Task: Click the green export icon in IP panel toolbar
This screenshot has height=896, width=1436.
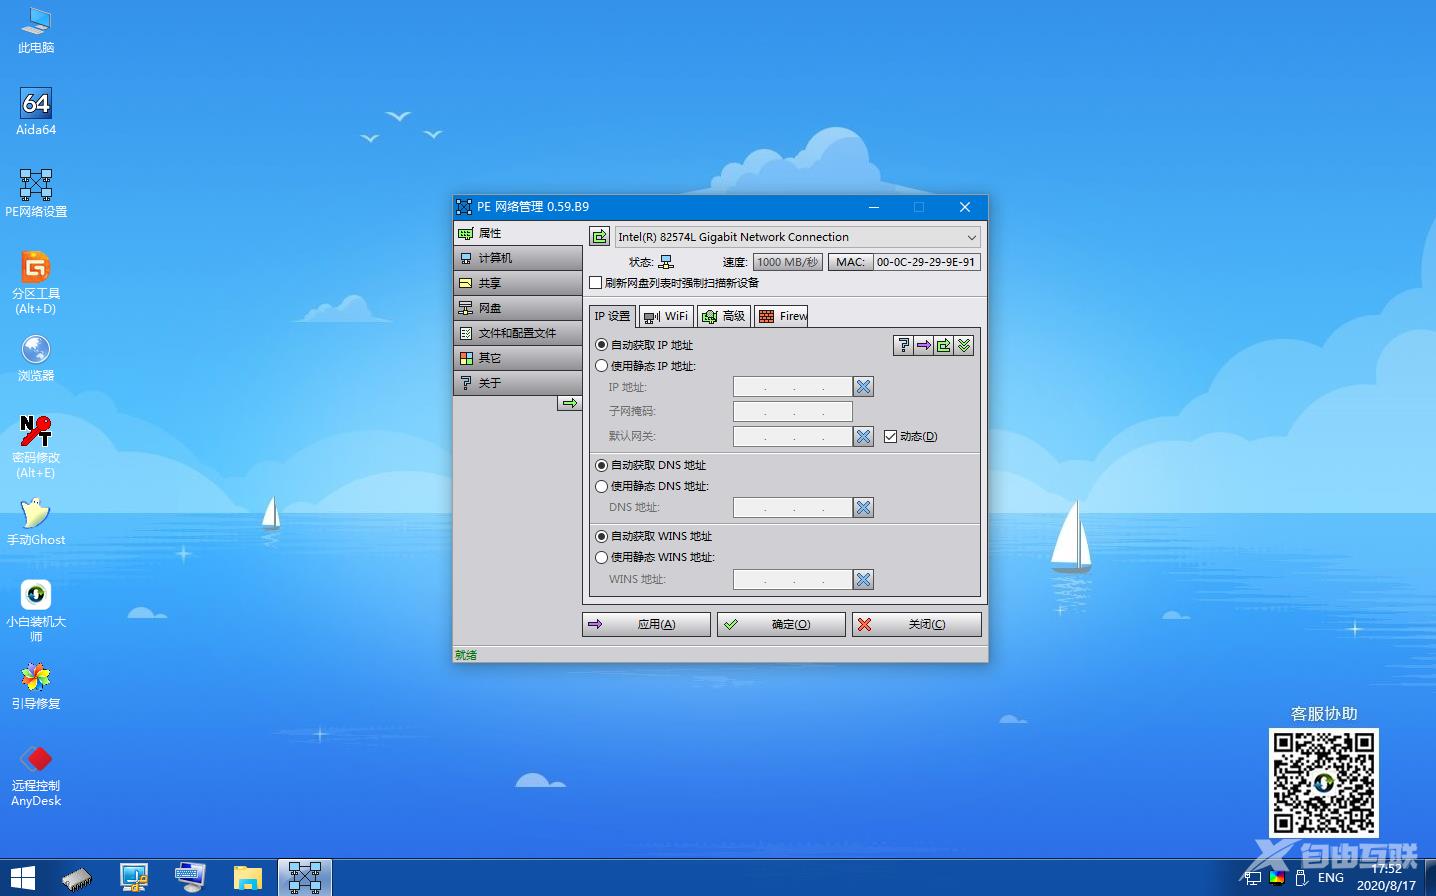Action: point(944,345)
